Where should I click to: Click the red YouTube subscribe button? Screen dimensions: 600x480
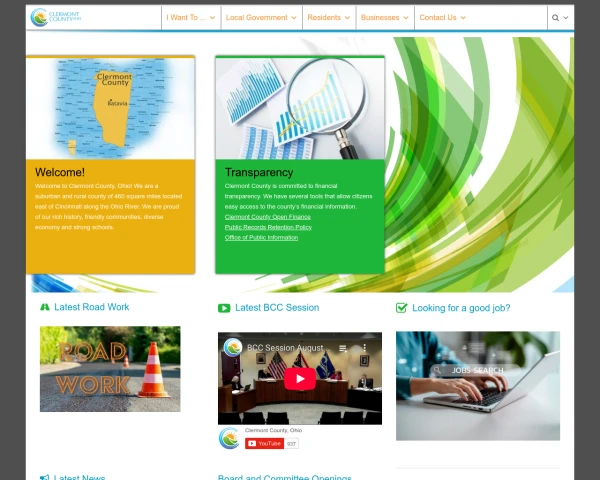pyautogui.click(x=264, y=444)
